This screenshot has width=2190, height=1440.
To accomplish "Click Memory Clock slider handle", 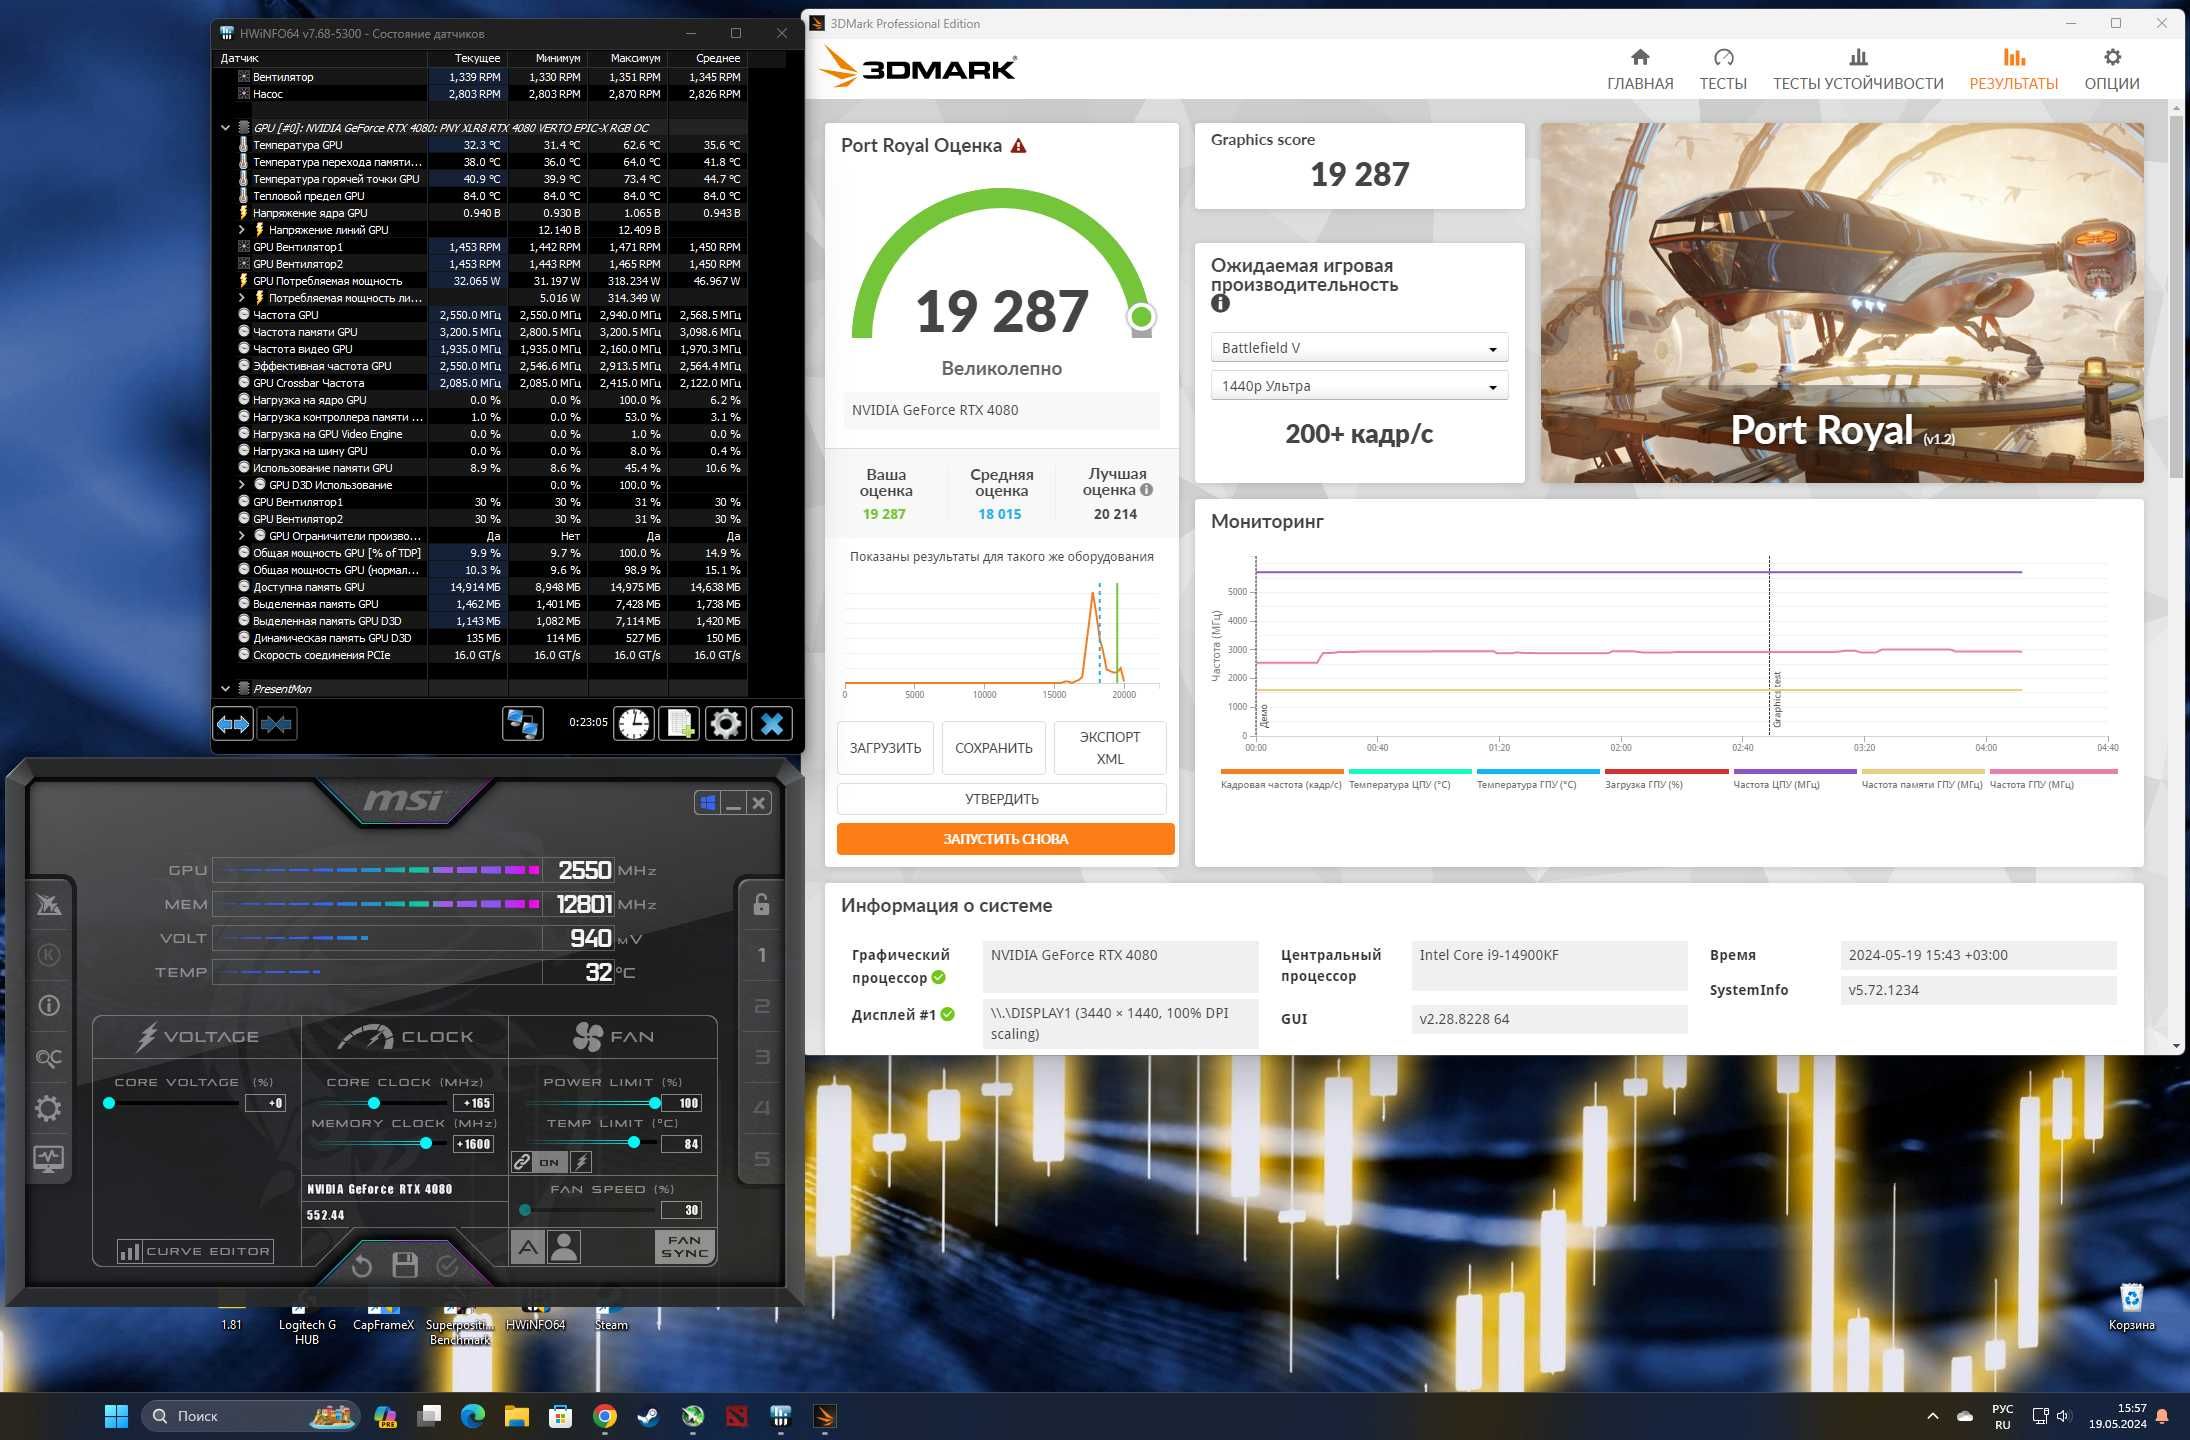I will point(426,1143).
